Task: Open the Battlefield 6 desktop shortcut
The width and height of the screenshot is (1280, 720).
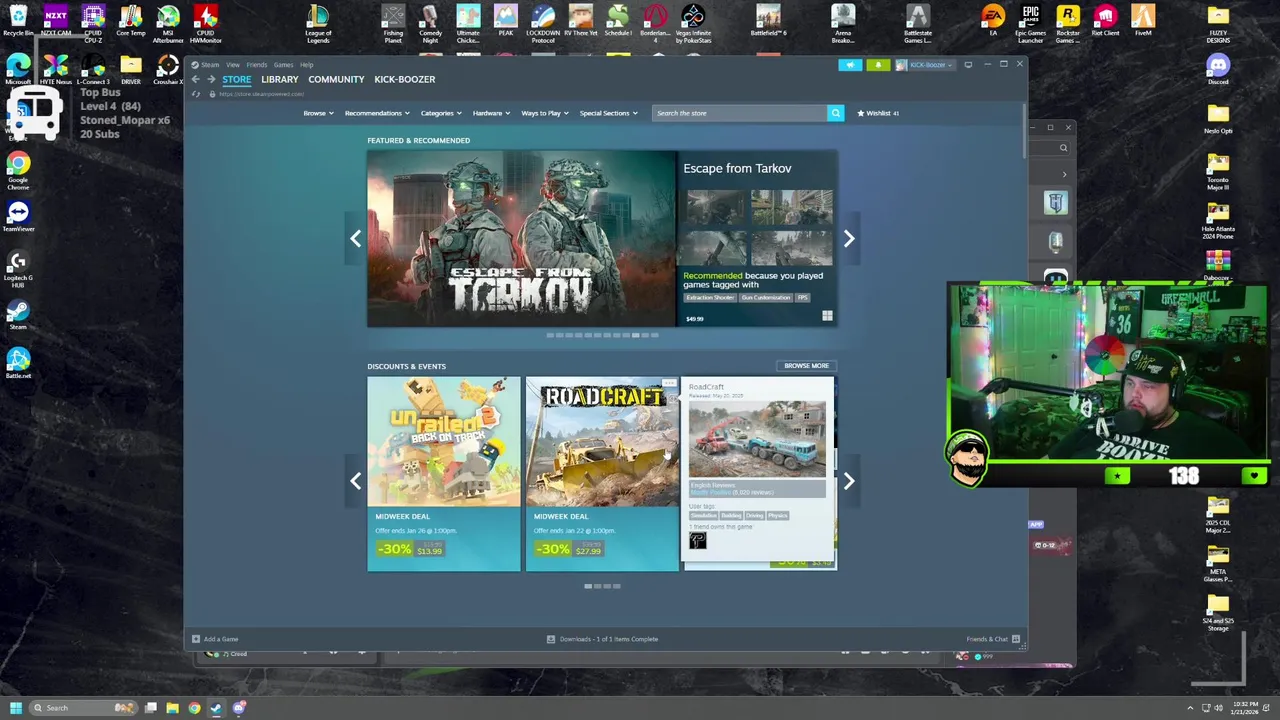Action: (768, 22)
